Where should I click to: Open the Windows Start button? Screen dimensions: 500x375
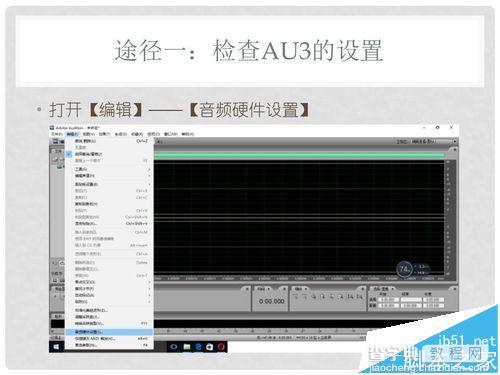[x=56, y=347]
